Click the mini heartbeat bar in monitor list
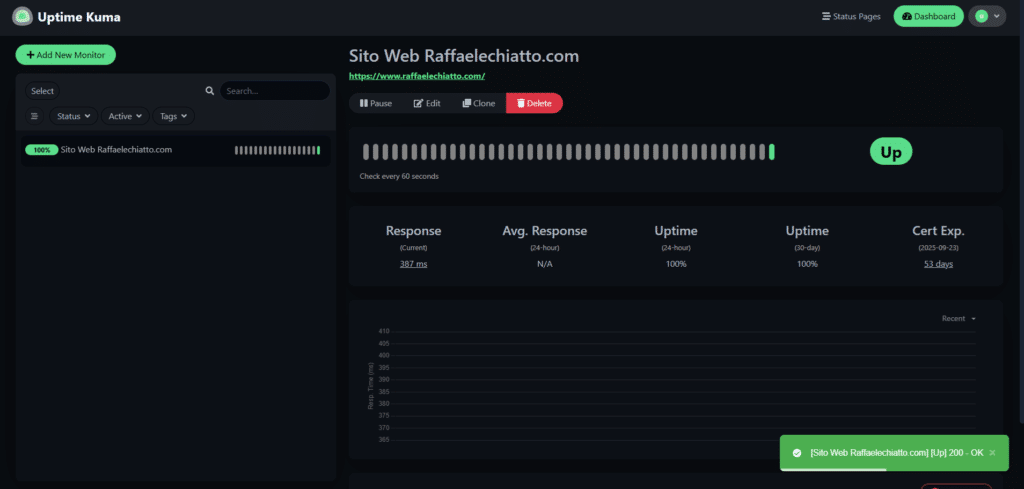 point(278,151)
